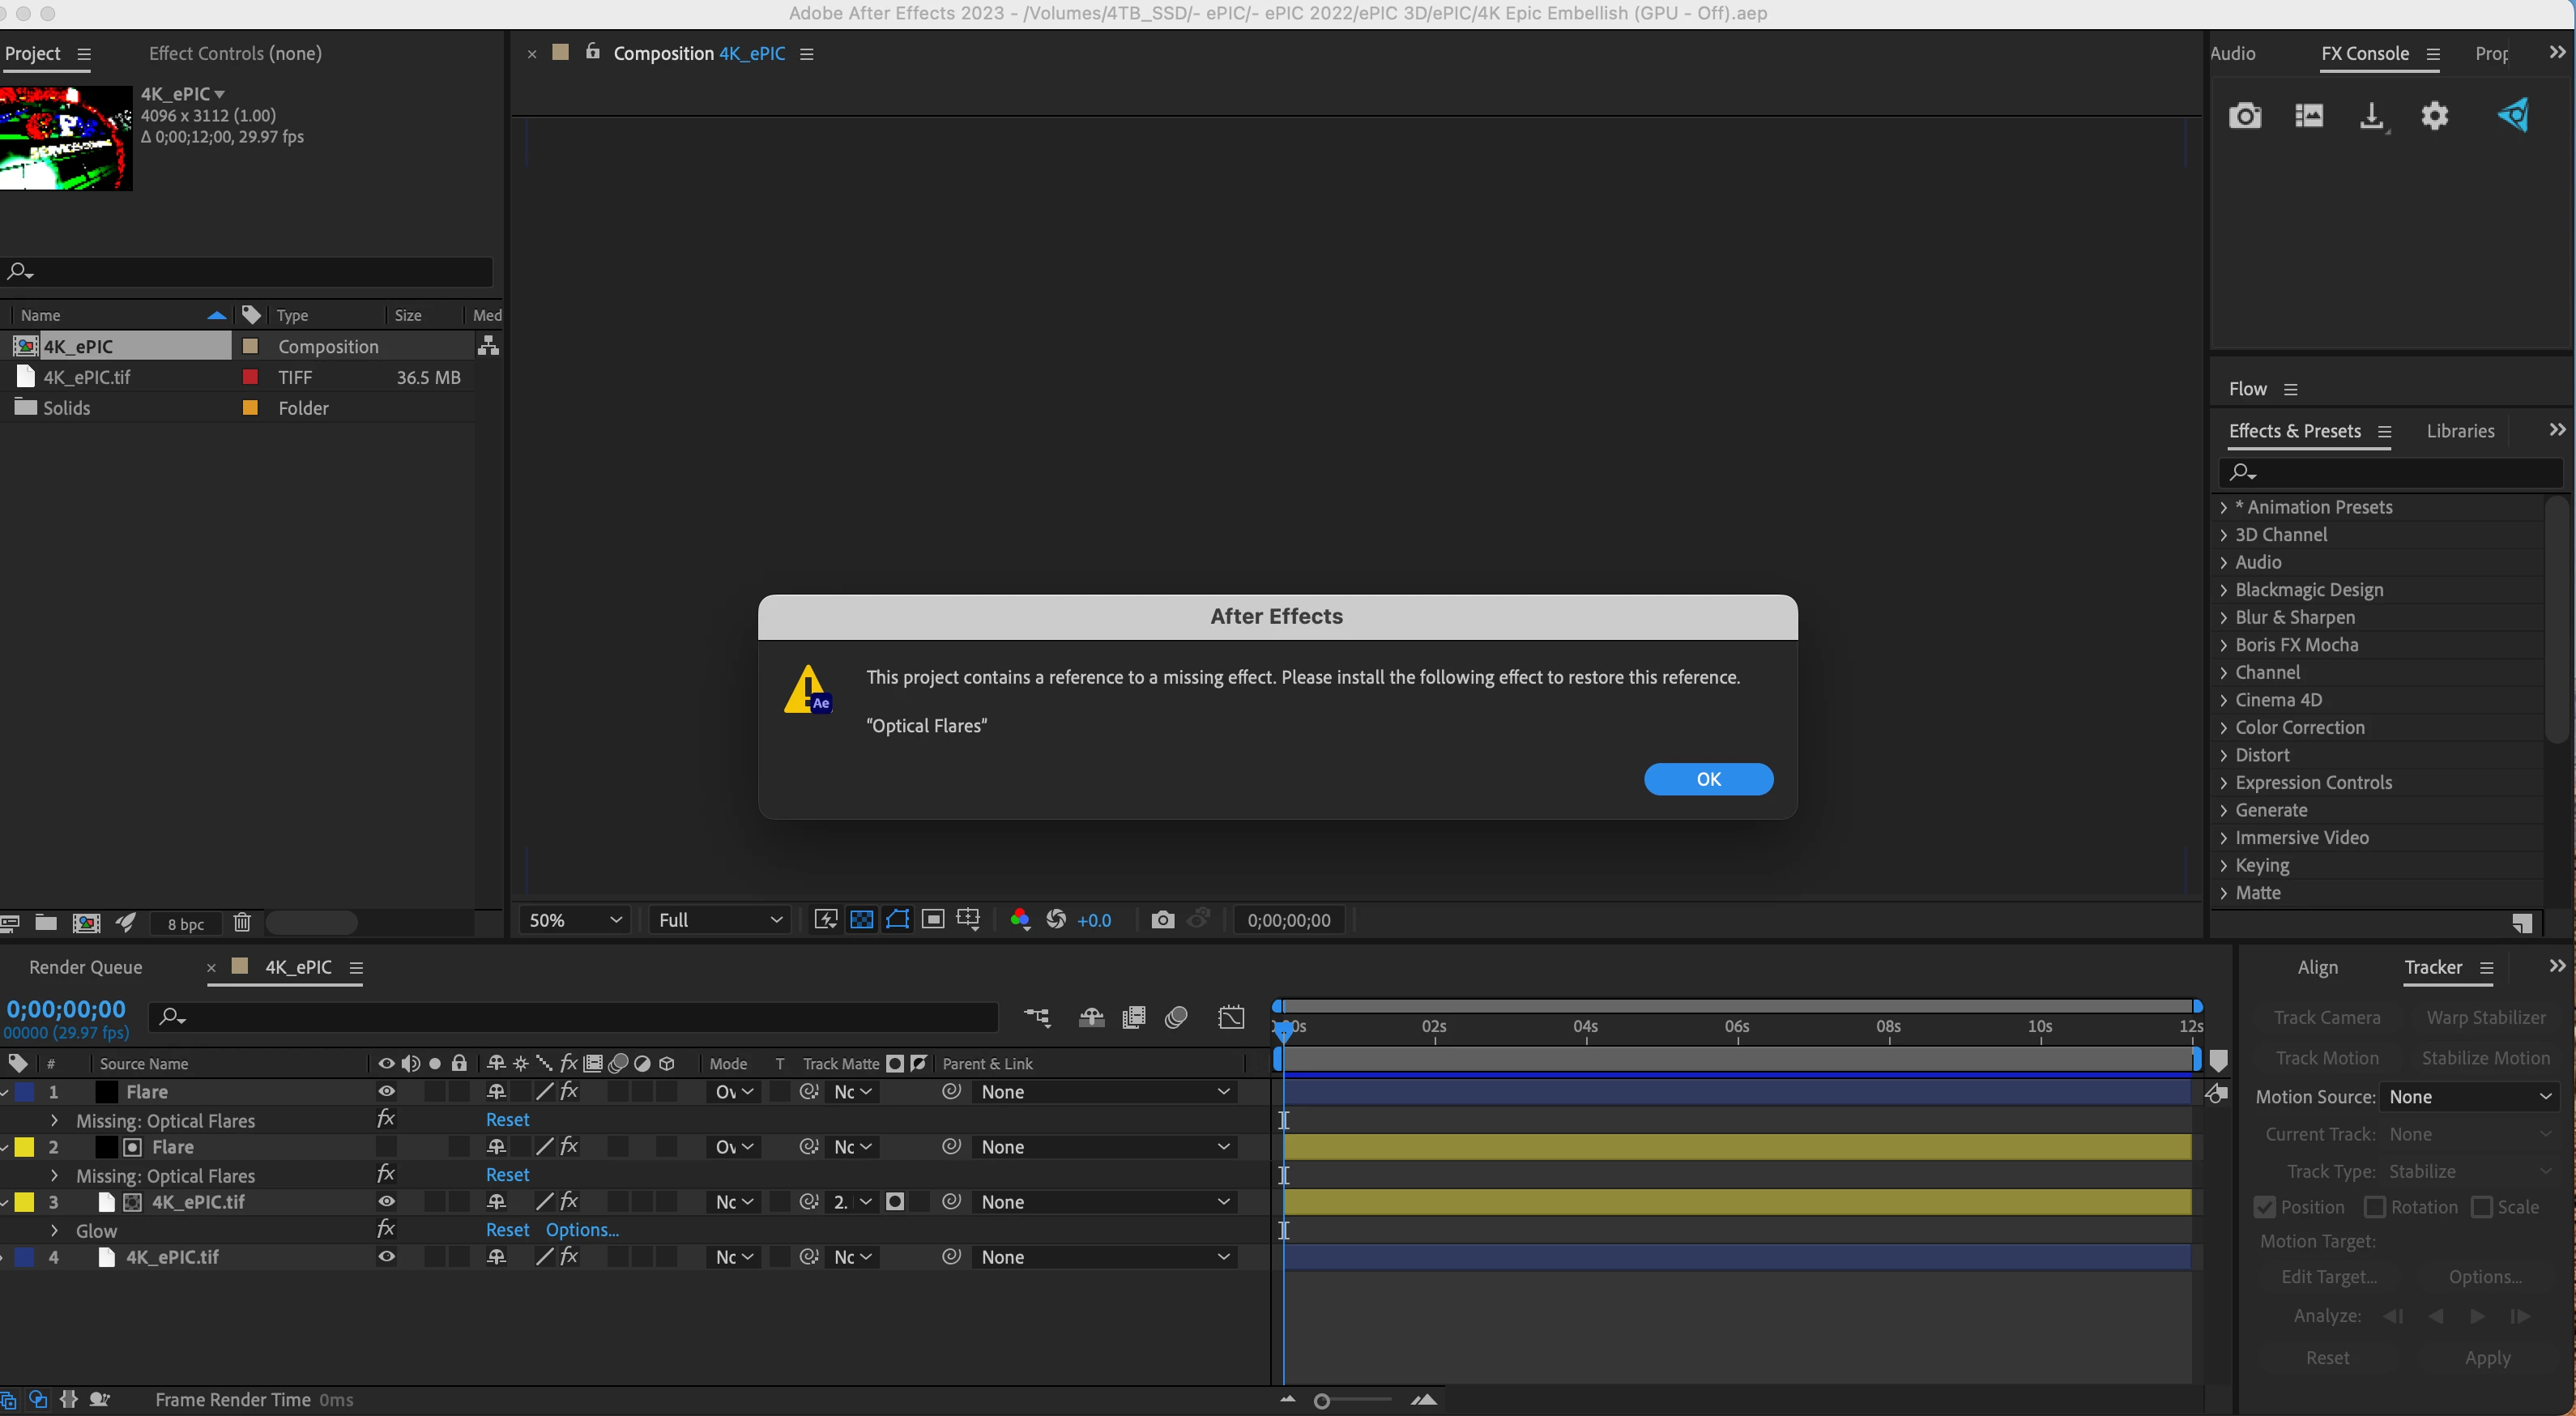2576x1416 pixels.
Task: Hide the Flare layer 1 eye
Action: (386, 1091)
